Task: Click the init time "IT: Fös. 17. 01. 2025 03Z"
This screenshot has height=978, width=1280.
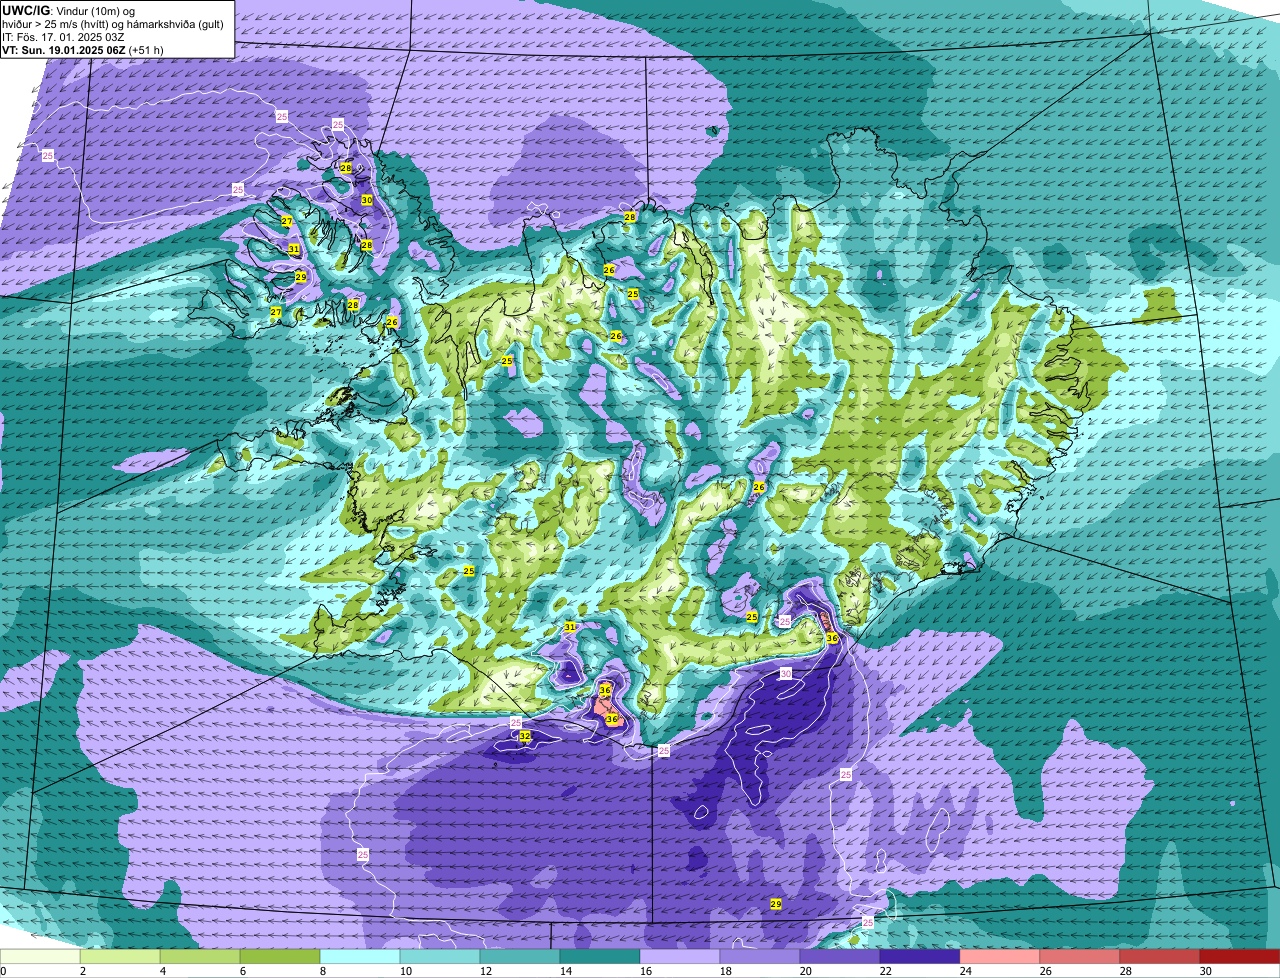Action: coord(64,36)
